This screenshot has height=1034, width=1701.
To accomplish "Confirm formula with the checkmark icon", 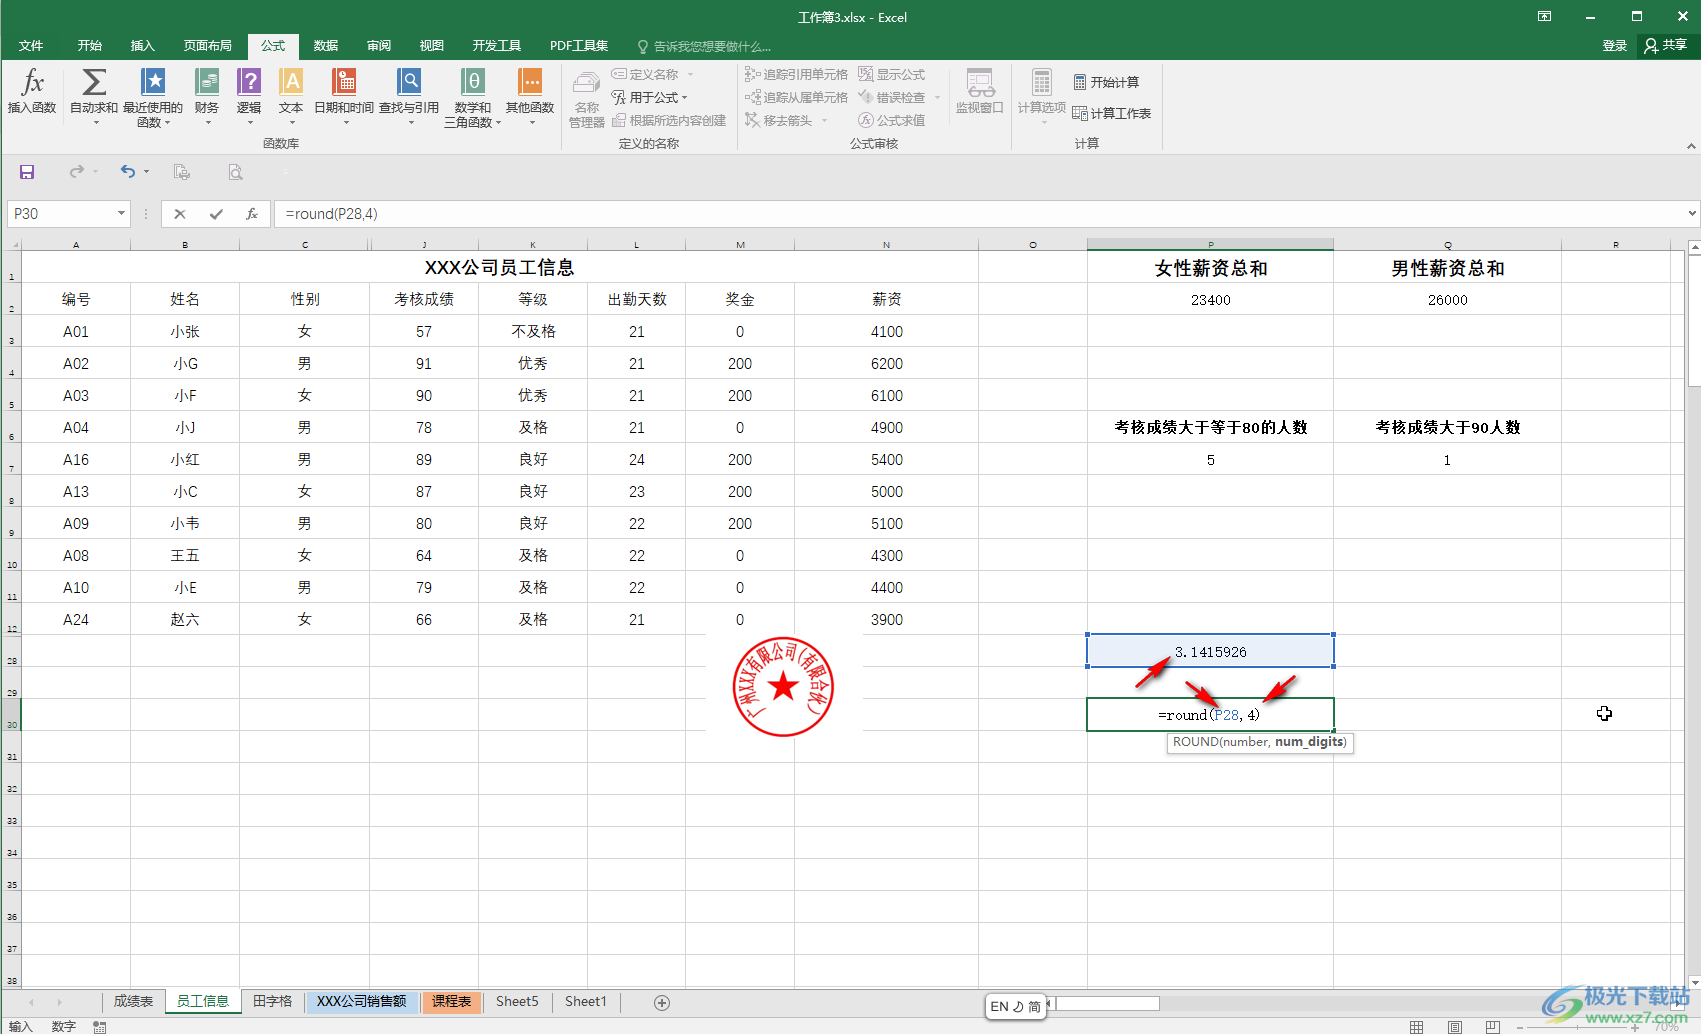I will pyautogui.click(x=216, y=214).
